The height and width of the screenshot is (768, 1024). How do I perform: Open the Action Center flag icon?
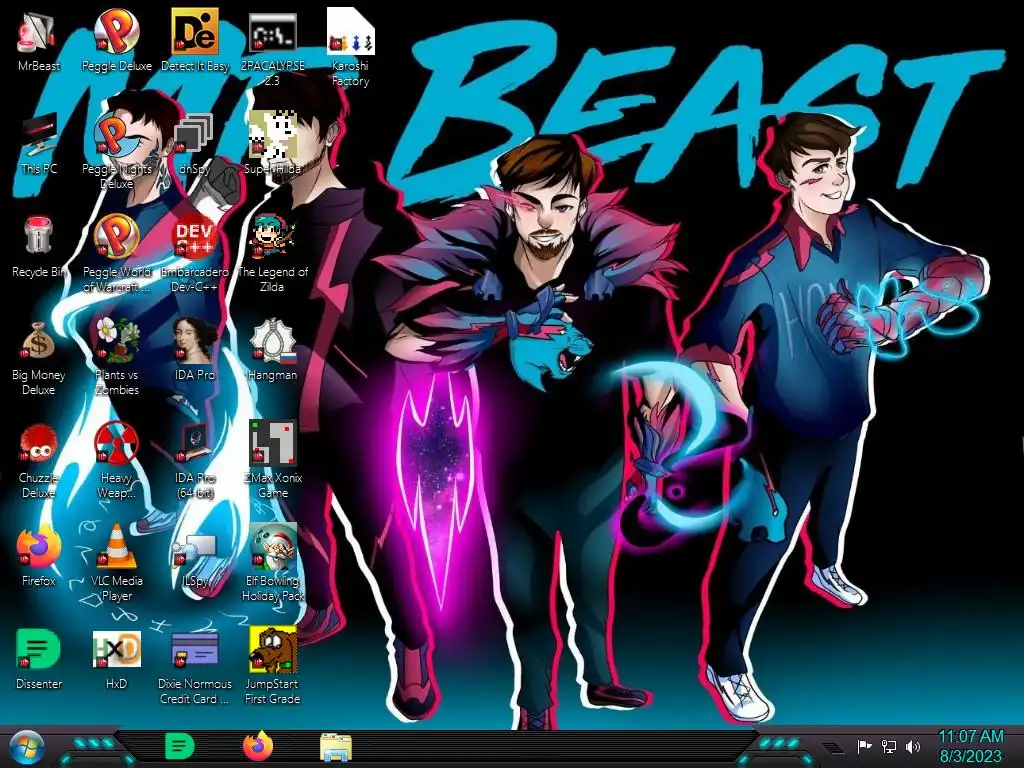(865, 746)
